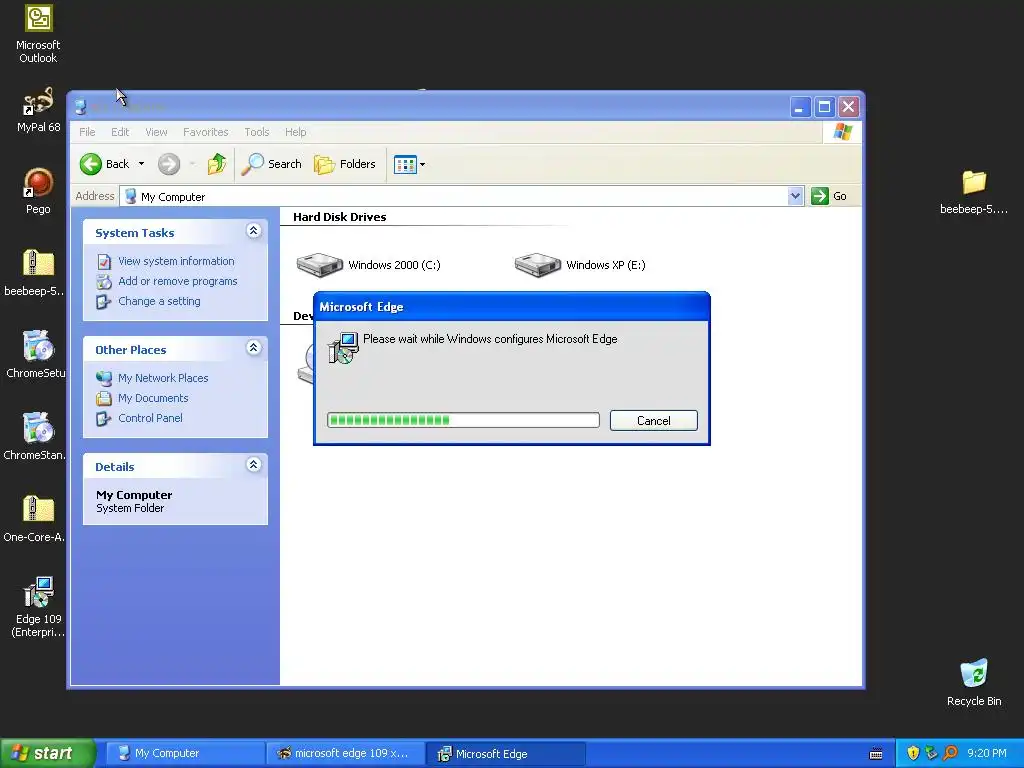Open Control Panel link
Viewport: 1024px width, 768px height.
(x=150, y=418)
